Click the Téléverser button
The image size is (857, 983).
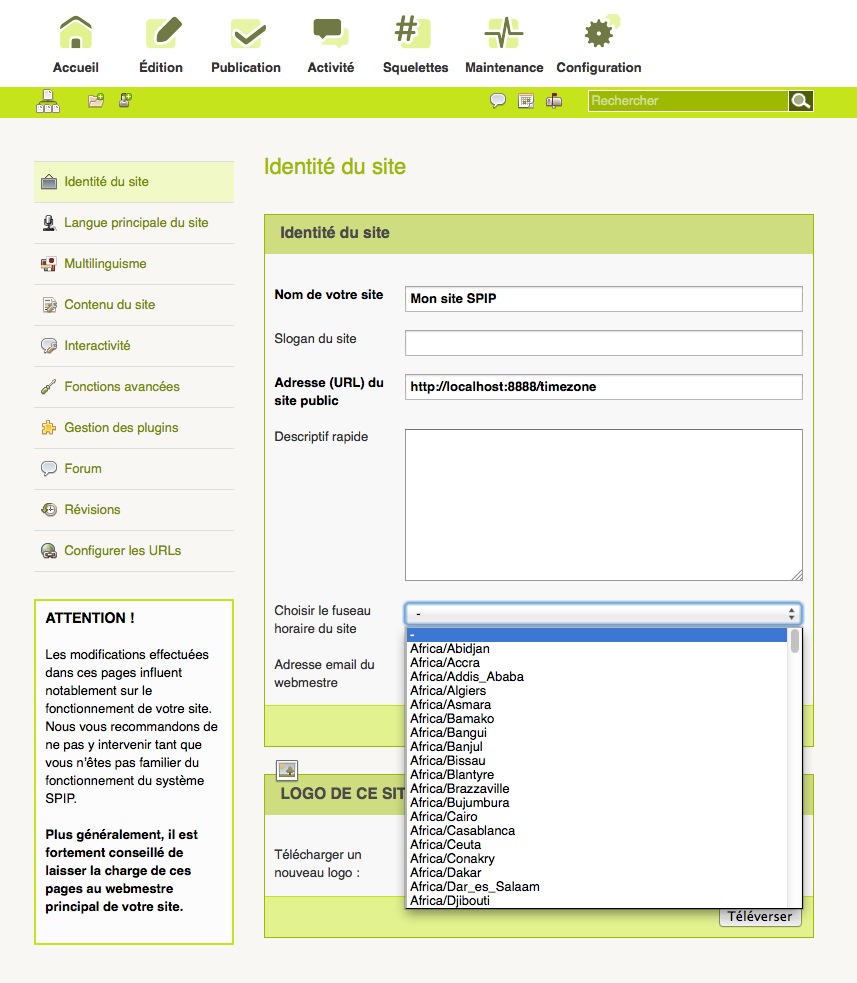[760, 917]
